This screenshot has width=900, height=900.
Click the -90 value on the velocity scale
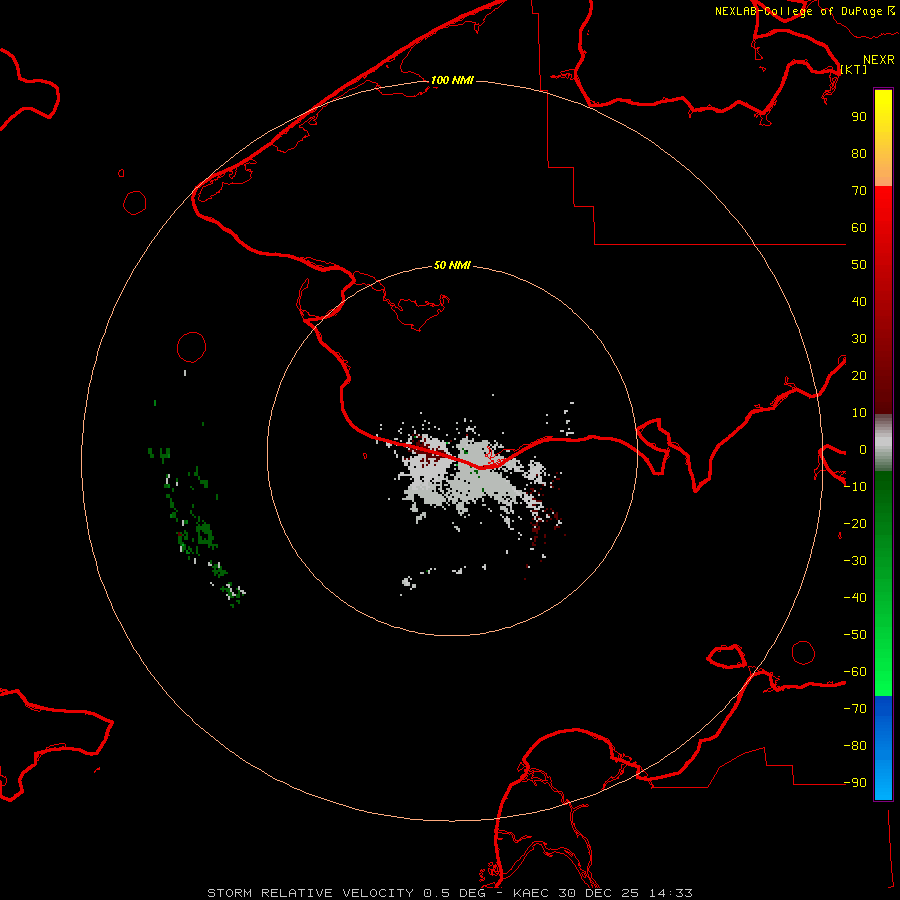click(x=855, y=783)
